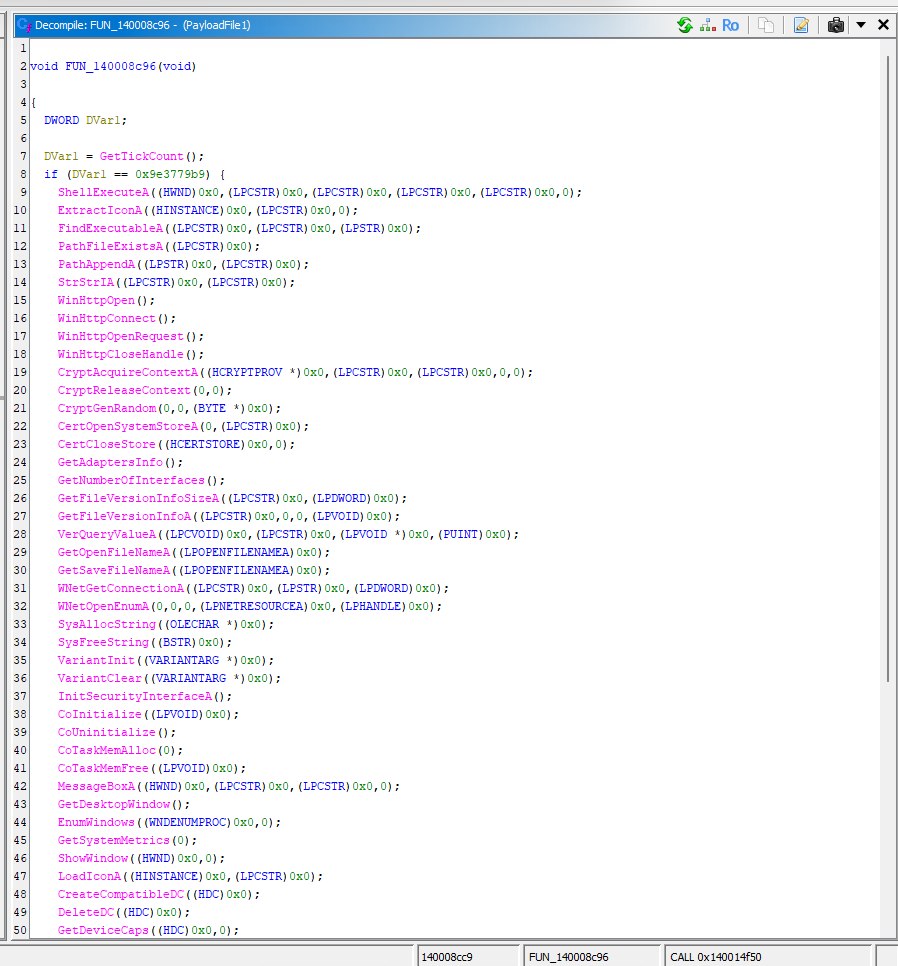Click address 140008cc9 in the status bar
Screen dimensions: 898x966
(447, 957)
